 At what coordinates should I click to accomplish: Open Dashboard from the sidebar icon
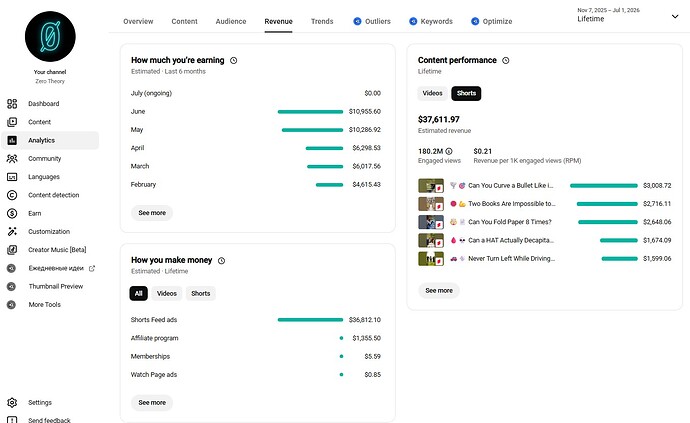coord(12,104)
